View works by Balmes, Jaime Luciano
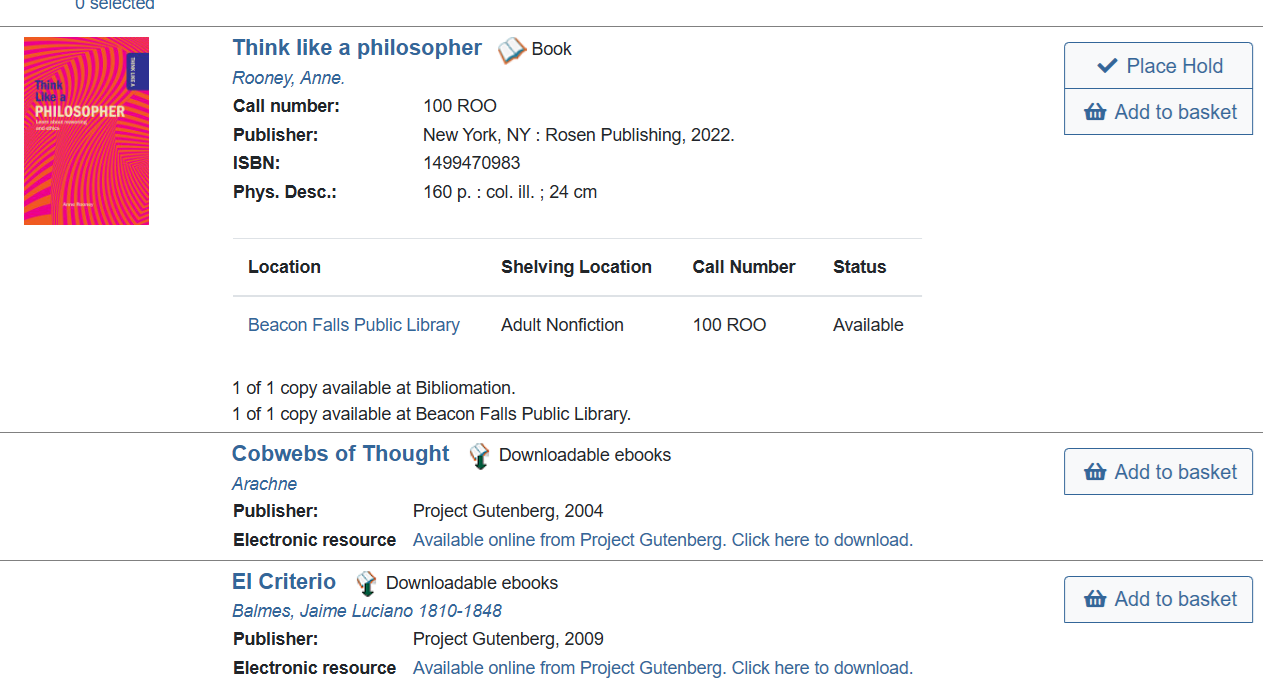The image size is (1263, 682). [367, 611]
